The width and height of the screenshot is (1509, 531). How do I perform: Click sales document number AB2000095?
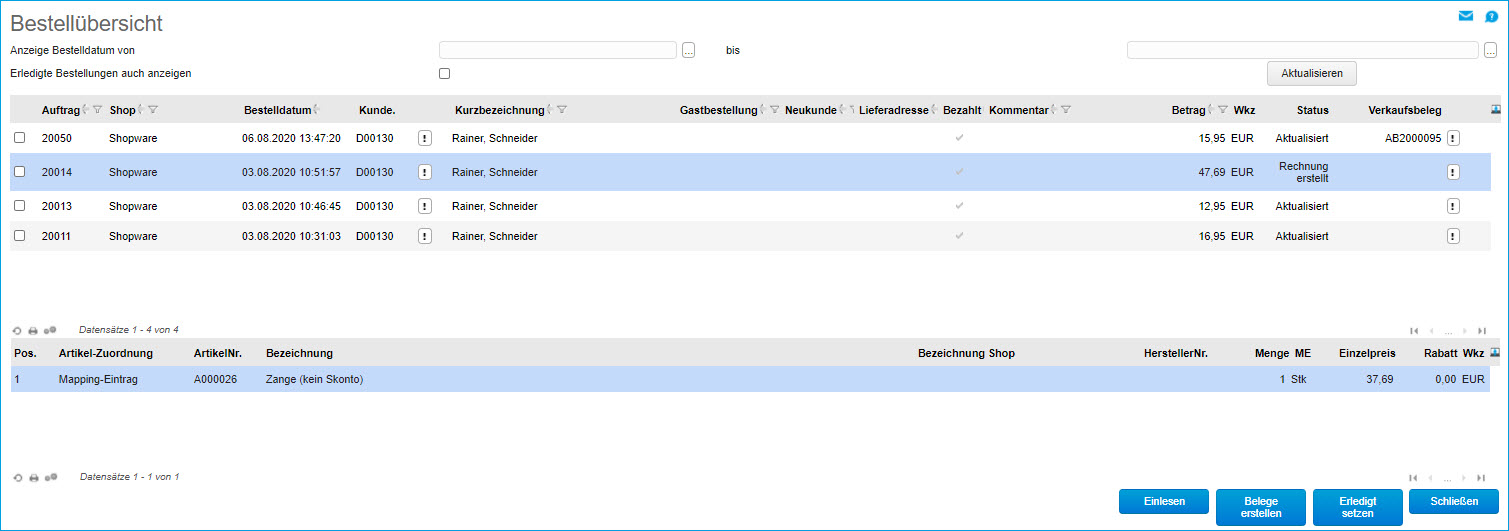tap(1413, 138)
